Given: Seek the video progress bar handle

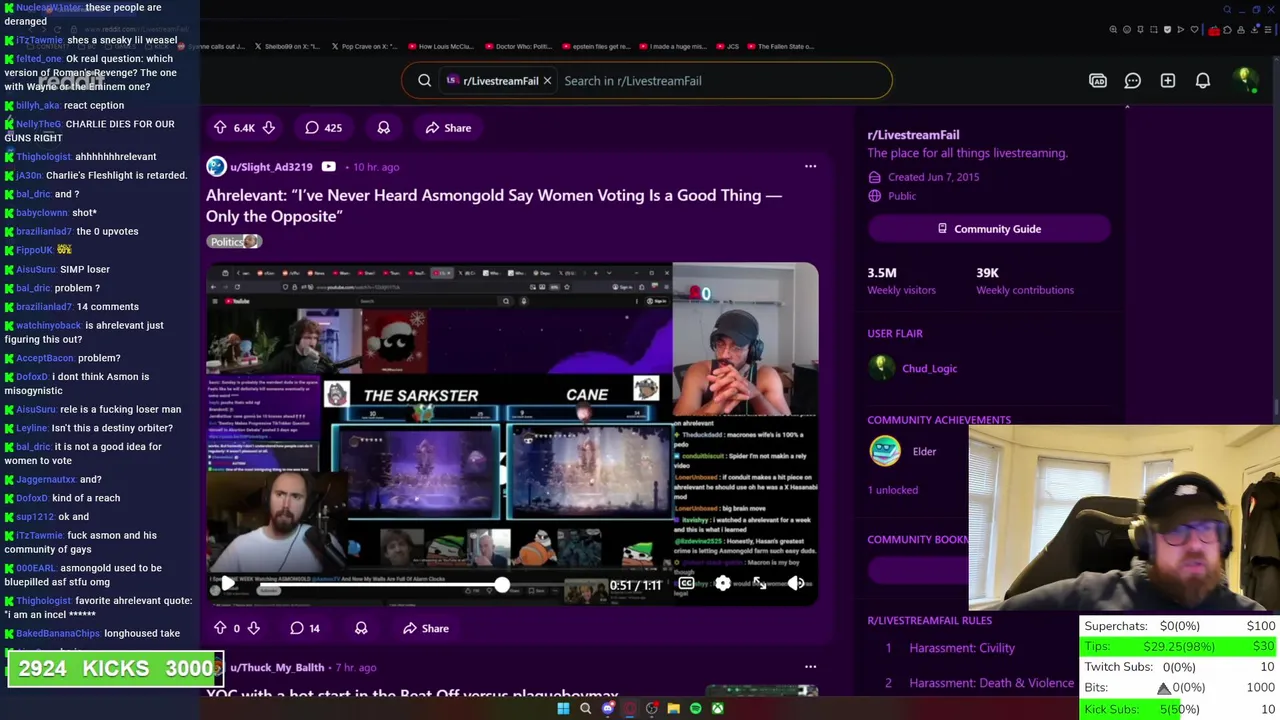Looking at the screenshot, I should click(x=502, y=585).
